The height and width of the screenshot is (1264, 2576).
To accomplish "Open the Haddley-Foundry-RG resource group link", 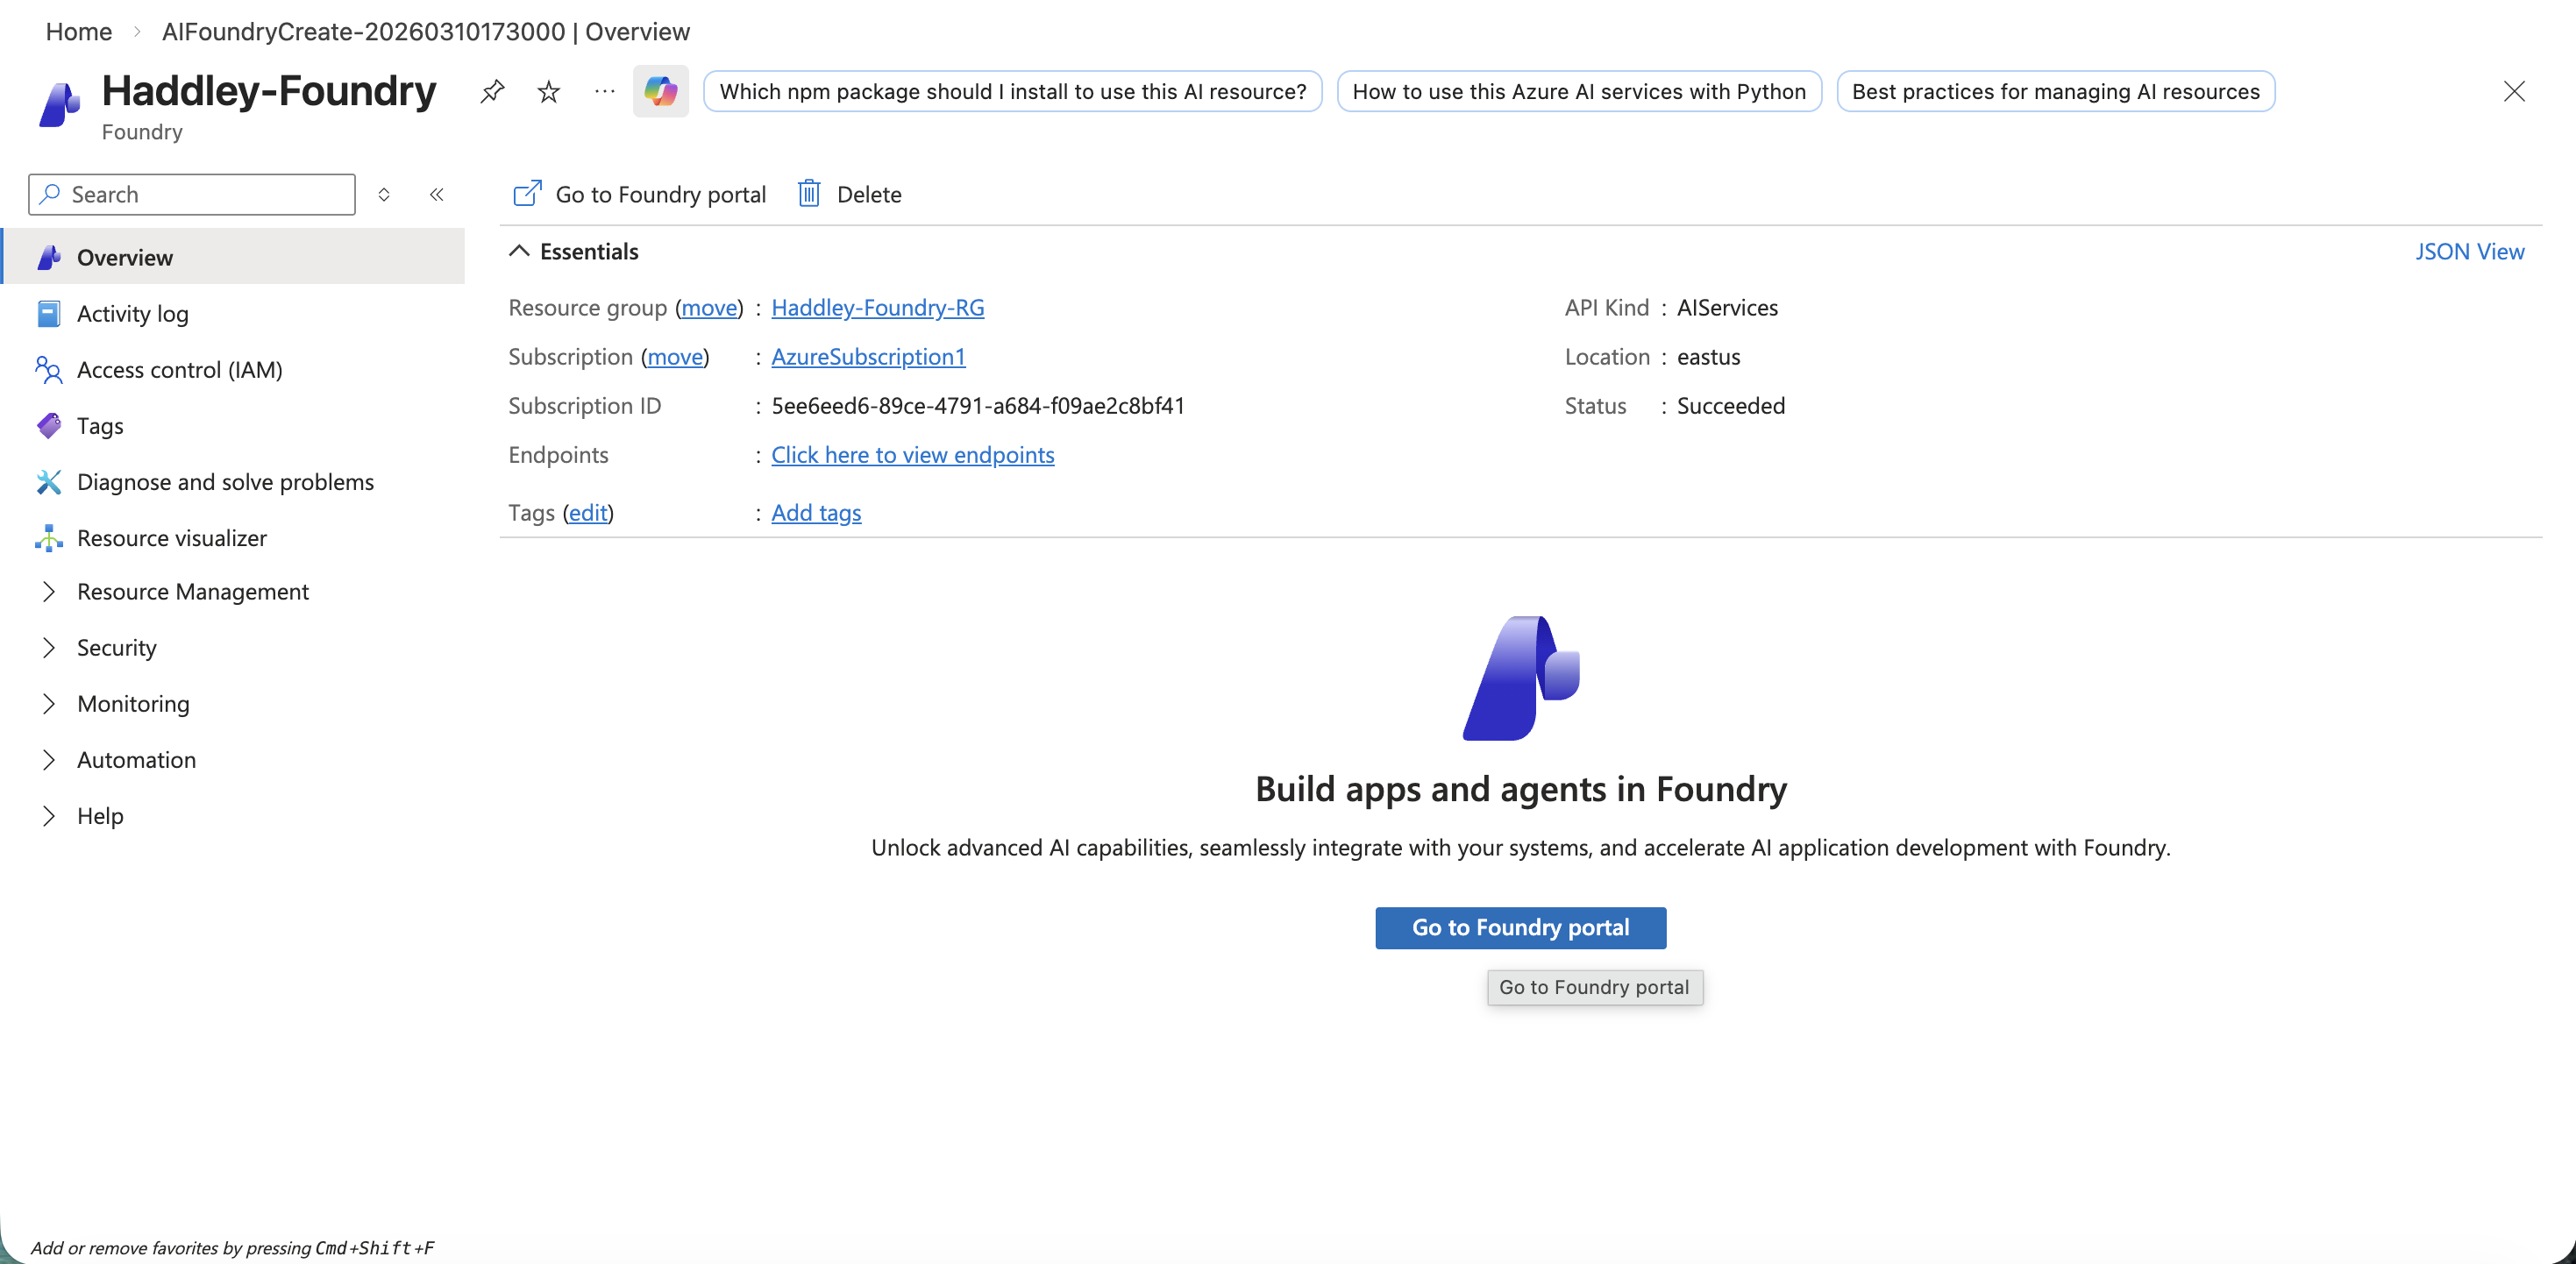I will tap(877, 307).
